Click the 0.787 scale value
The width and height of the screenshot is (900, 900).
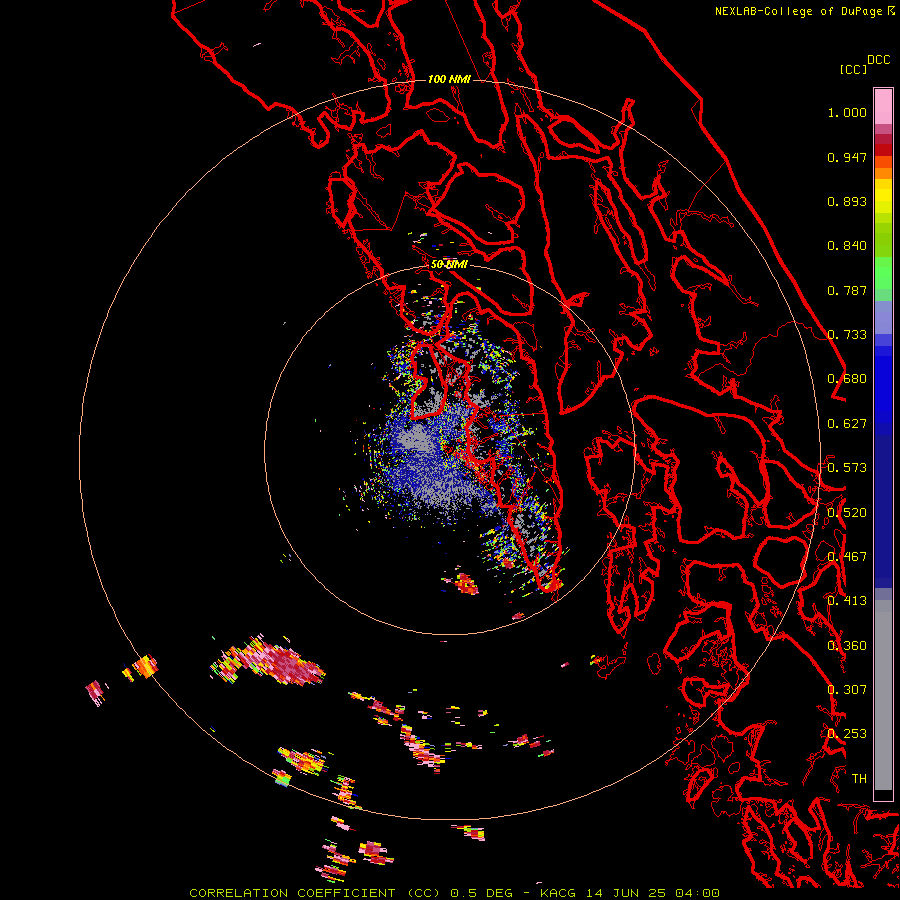pyautogui.click(x=847, y=290)
